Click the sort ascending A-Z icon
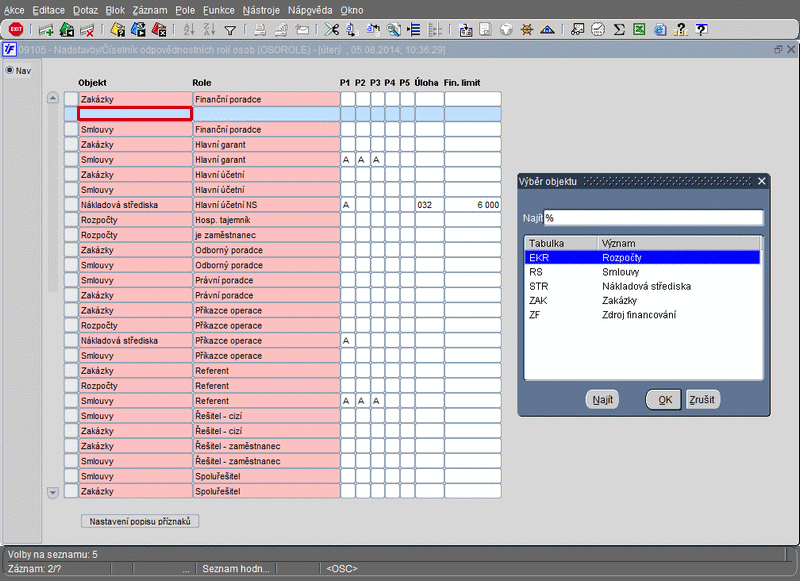The height and width of the screenshot is (581, 800). 189,30
